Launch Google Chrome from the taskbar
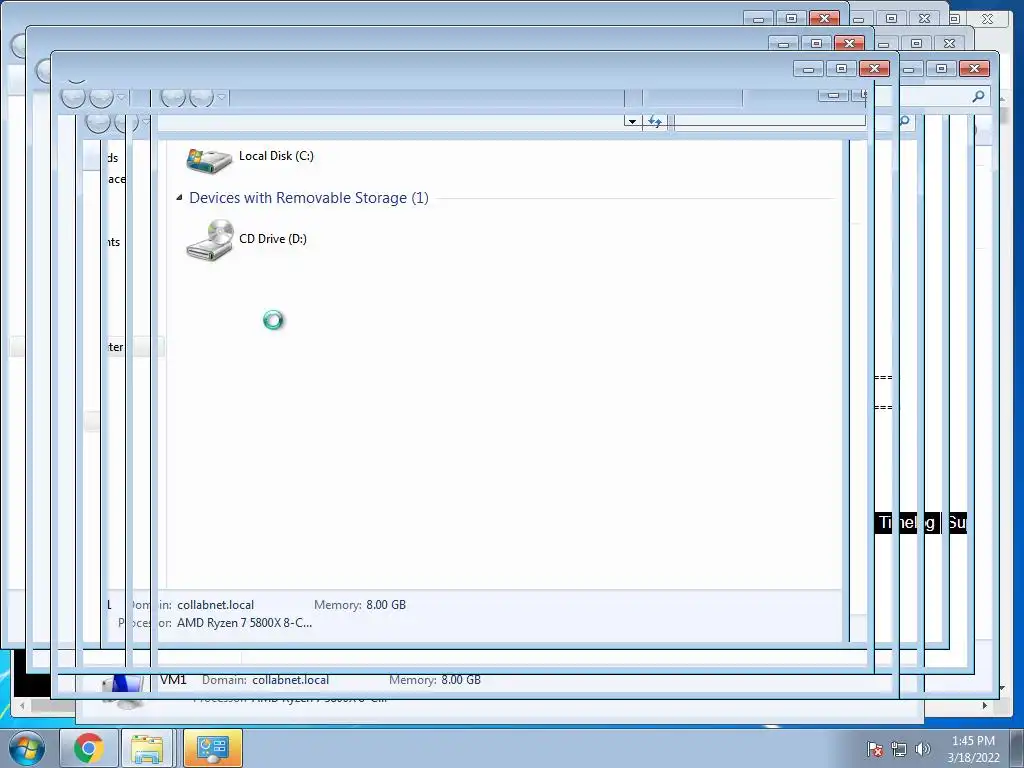Viewport: 1024px width, 768px height. coord(88,747)
